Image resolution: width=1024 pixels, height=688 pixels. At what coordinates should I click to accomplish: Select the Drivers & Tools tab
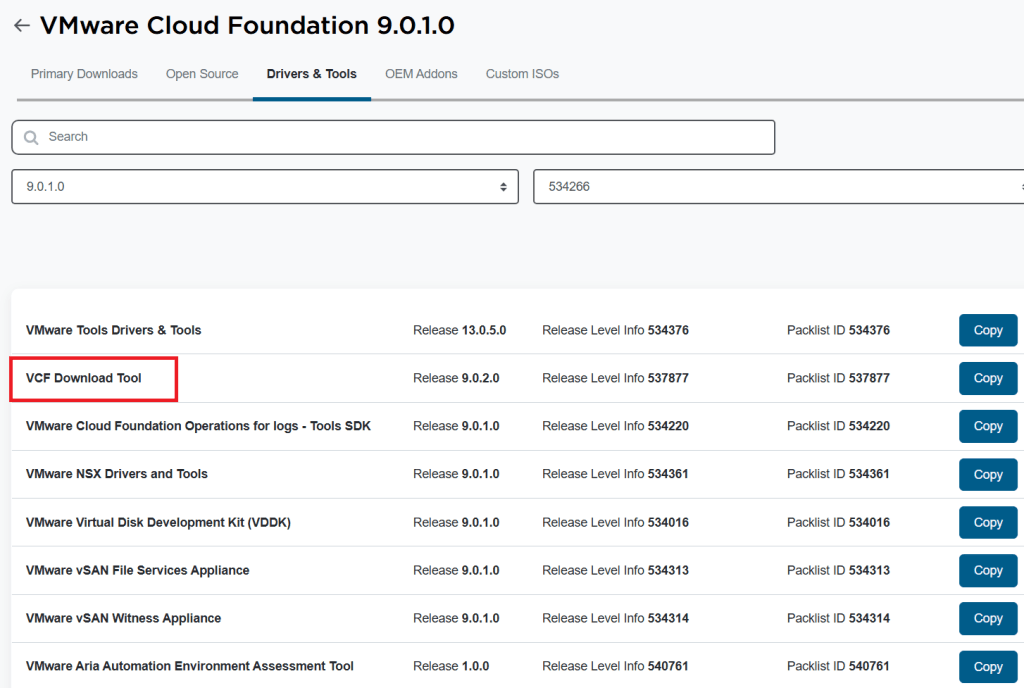tap(311, 74)
